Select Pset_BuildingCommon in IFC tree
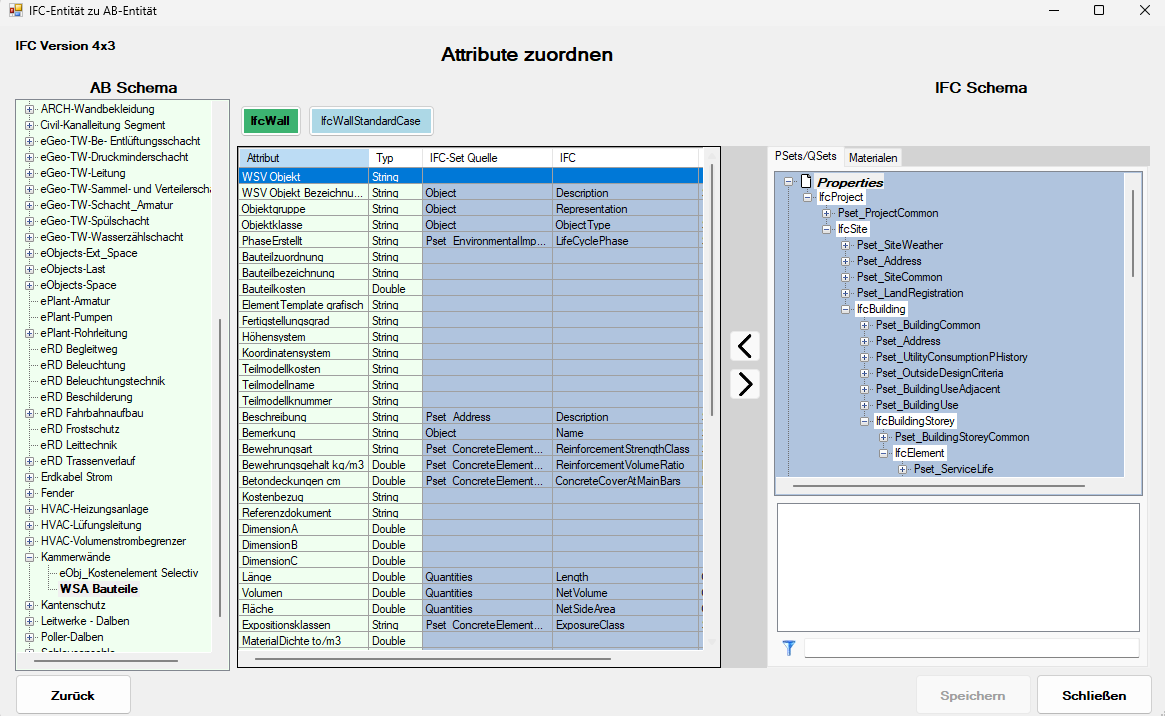The image size is (1165, 716). [928, 325]
